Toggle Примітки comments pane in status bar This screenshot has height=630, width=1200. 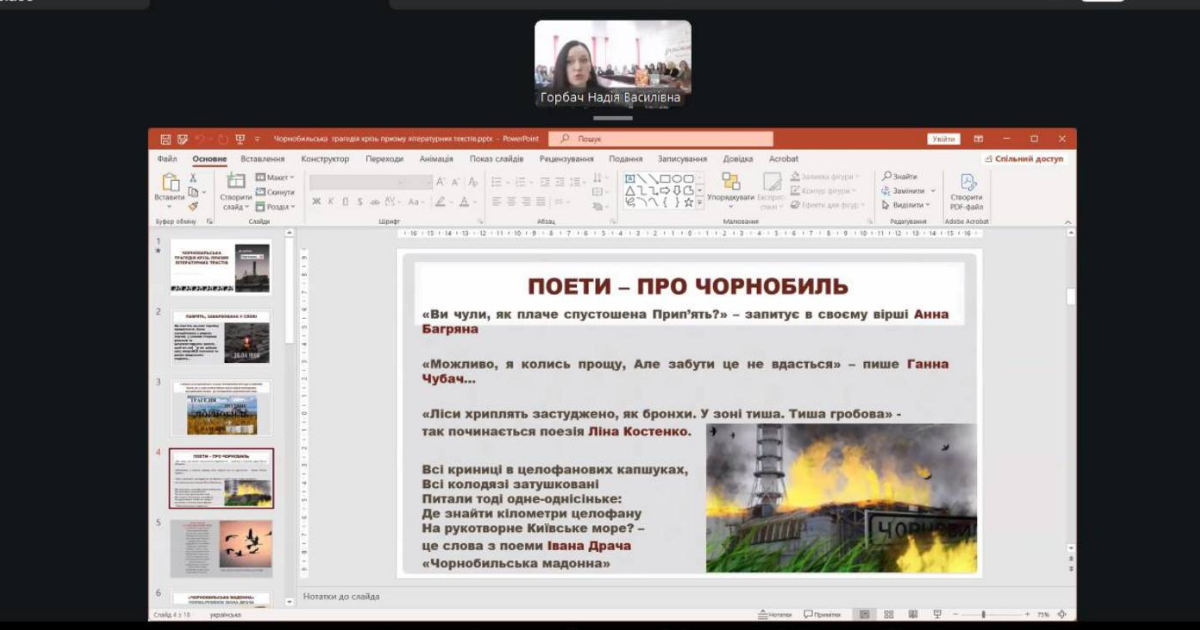[822, 614]
